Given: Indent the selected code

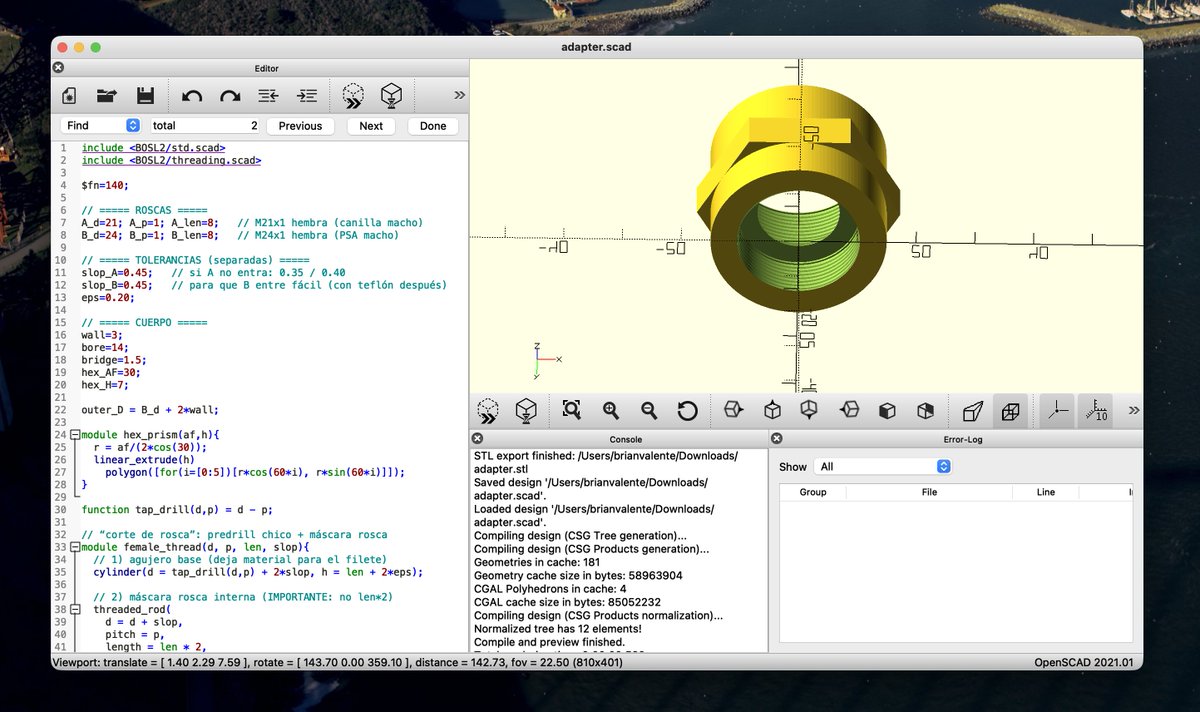Looking at the screenshot, I should click(307, 96).
